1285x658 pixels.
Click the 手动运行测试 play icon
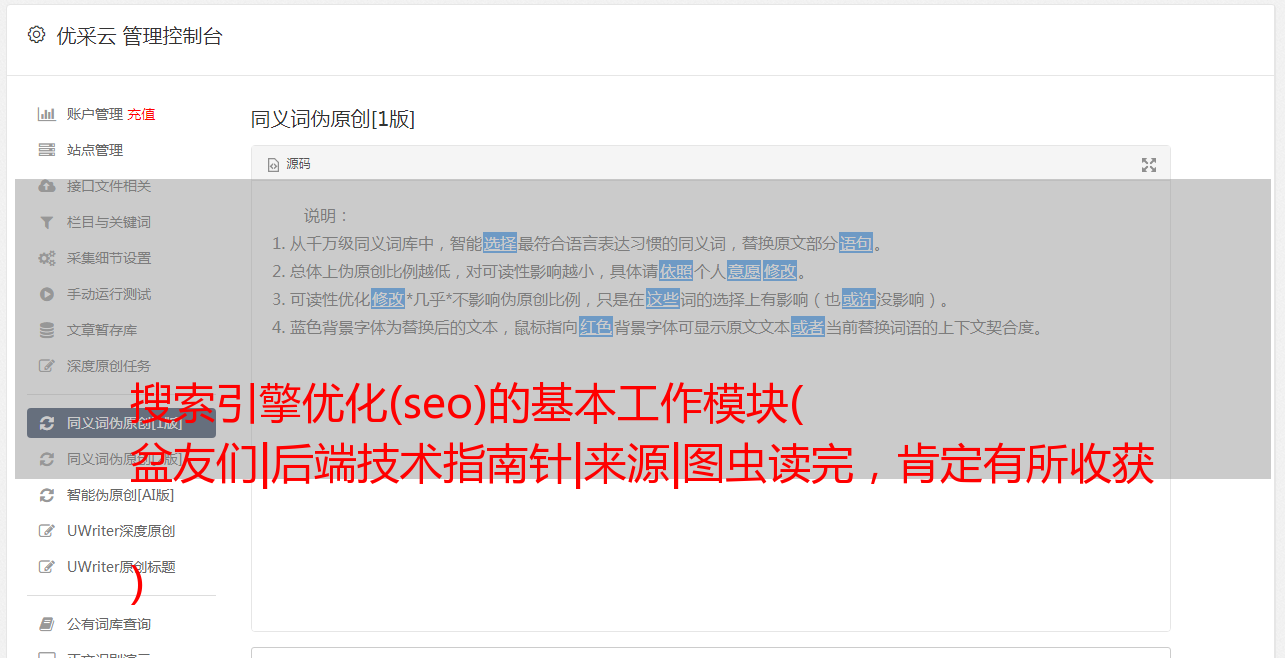pyautogui.click(x=46, y=294)
